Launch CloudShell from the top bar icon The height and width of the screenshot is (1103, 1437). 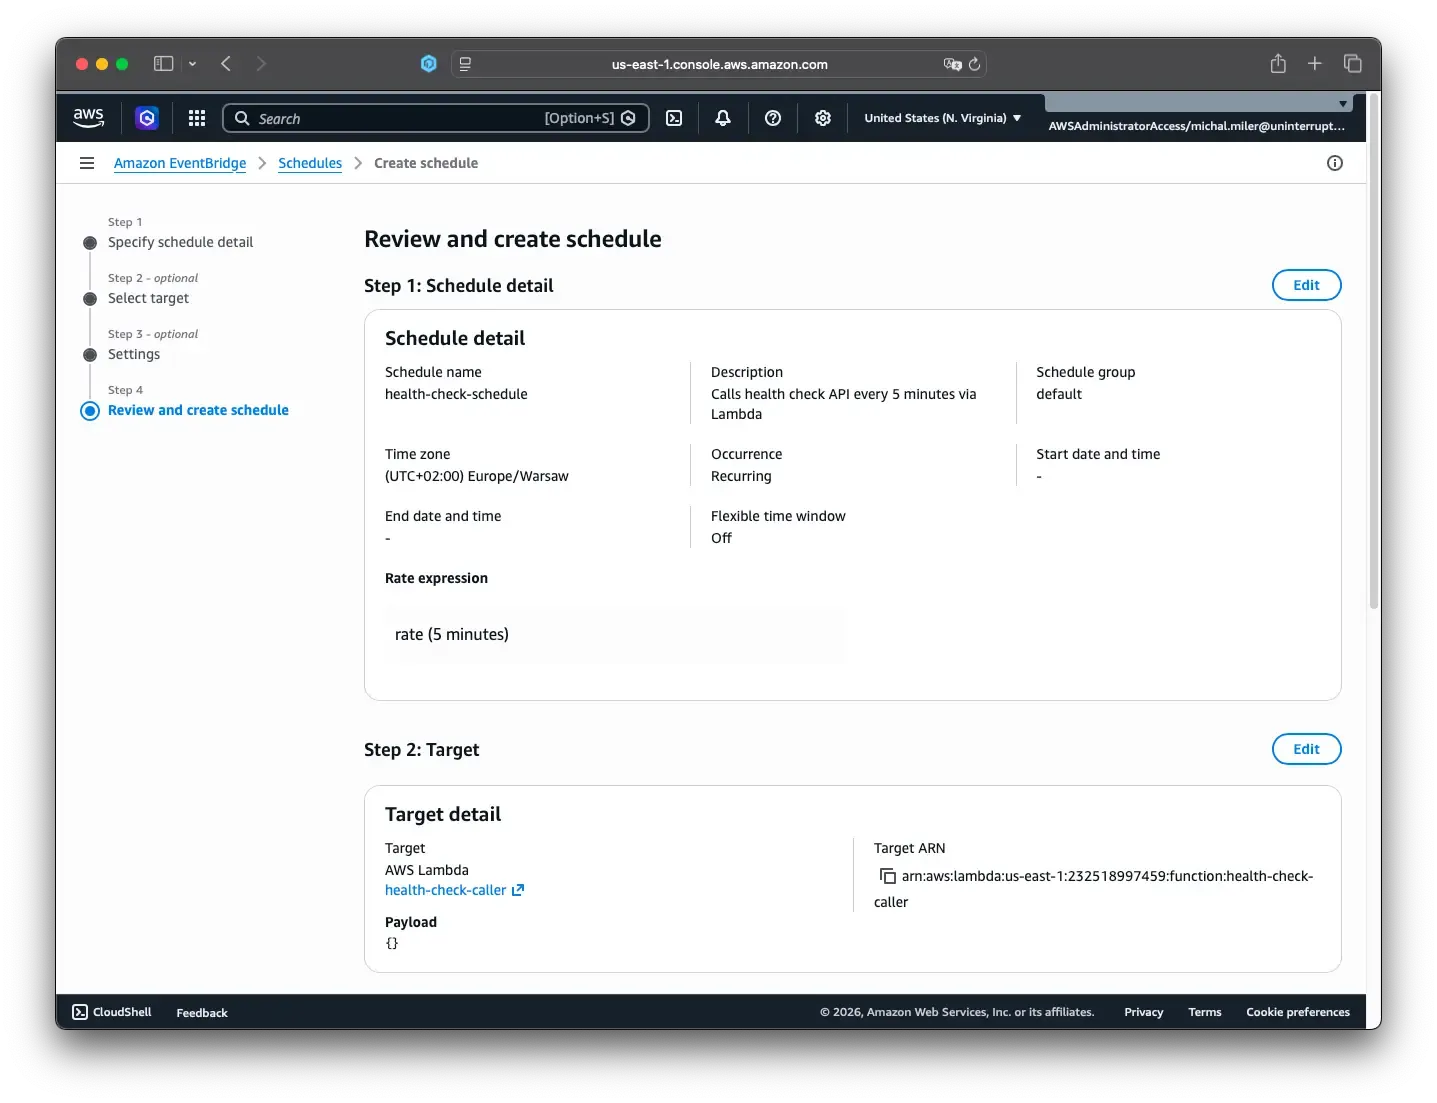pos(675,118)
